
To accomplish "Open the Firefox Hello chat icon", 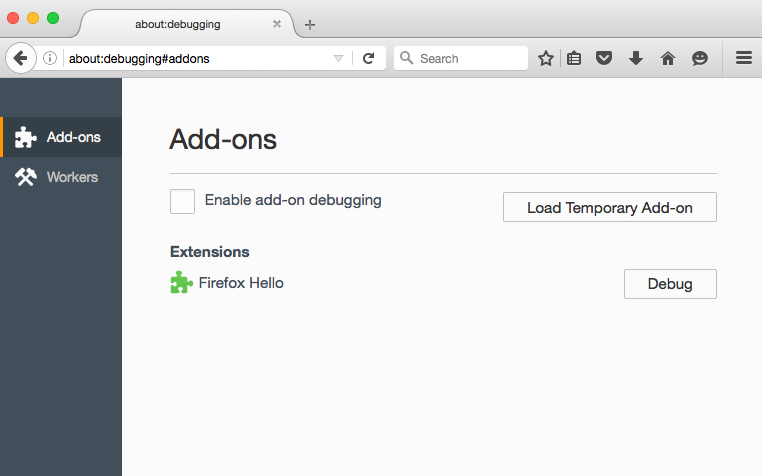I will click(699, 58).
